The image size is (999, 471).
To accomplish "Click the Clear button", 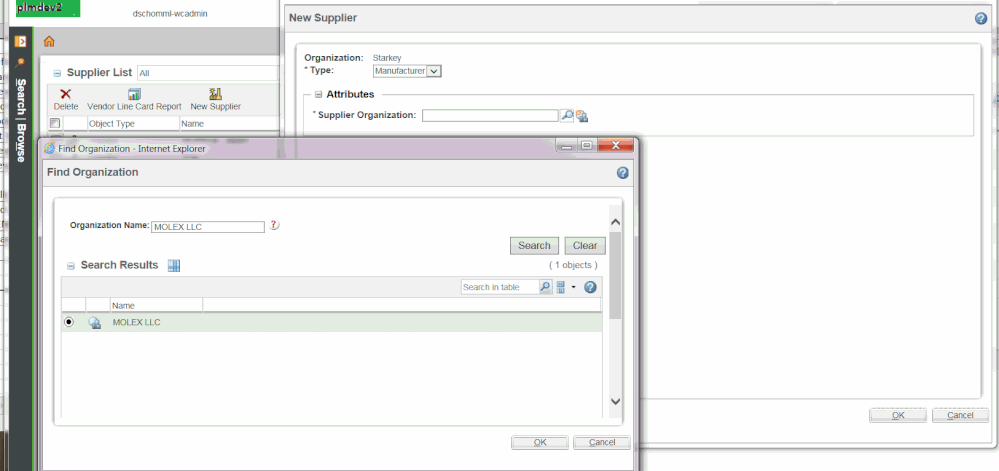I will (x=585, y=245).
